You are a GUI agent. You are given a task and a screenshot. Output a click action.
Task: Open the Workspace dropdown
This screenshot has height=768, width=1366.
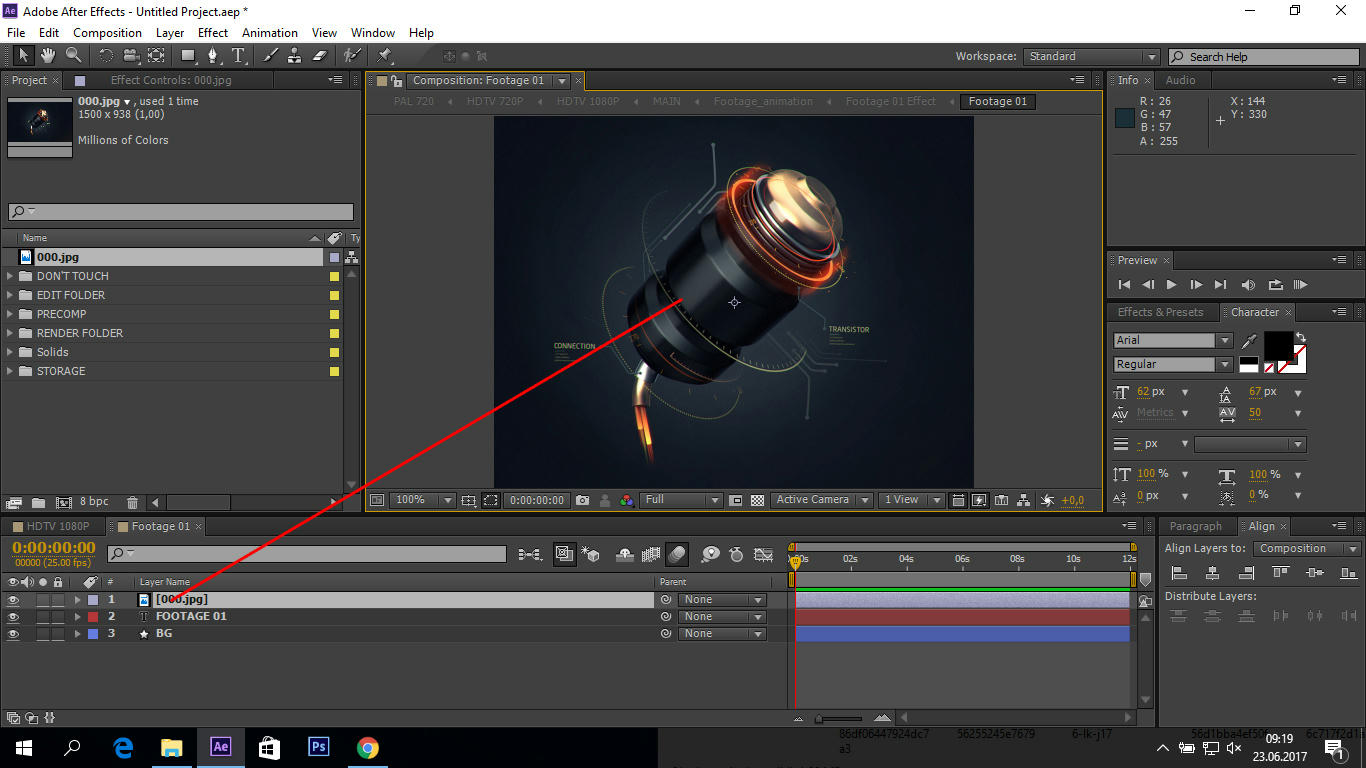(x=1091, y=57)
